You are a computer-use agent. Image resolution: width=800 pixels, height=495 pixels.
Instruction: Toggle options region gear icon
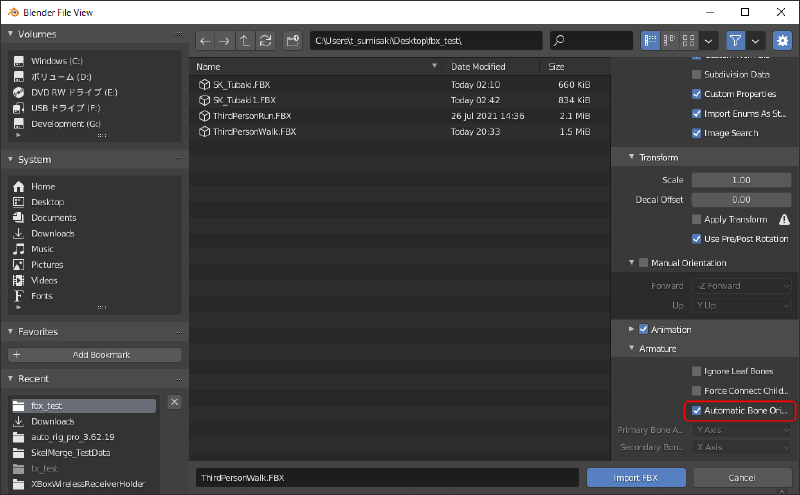point(783,40)
